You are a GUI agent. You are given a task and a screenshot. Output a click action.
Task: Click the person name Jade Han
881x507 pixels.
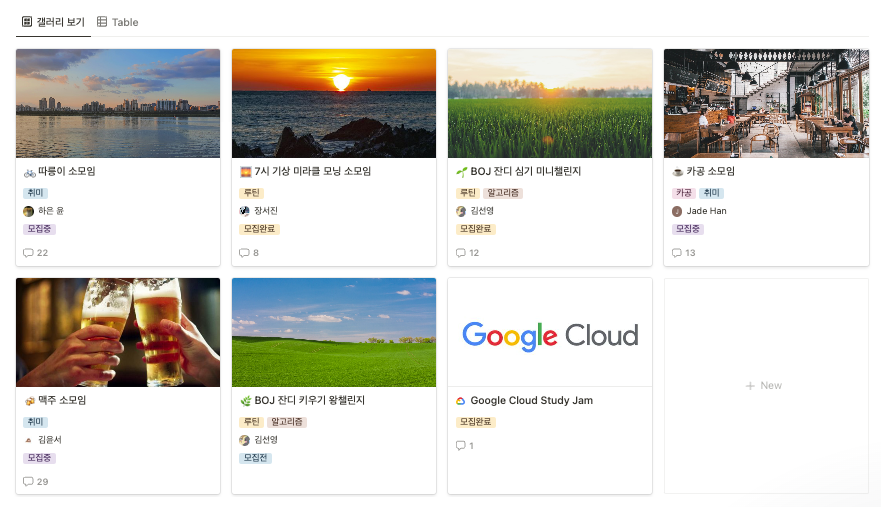point(706,211)
